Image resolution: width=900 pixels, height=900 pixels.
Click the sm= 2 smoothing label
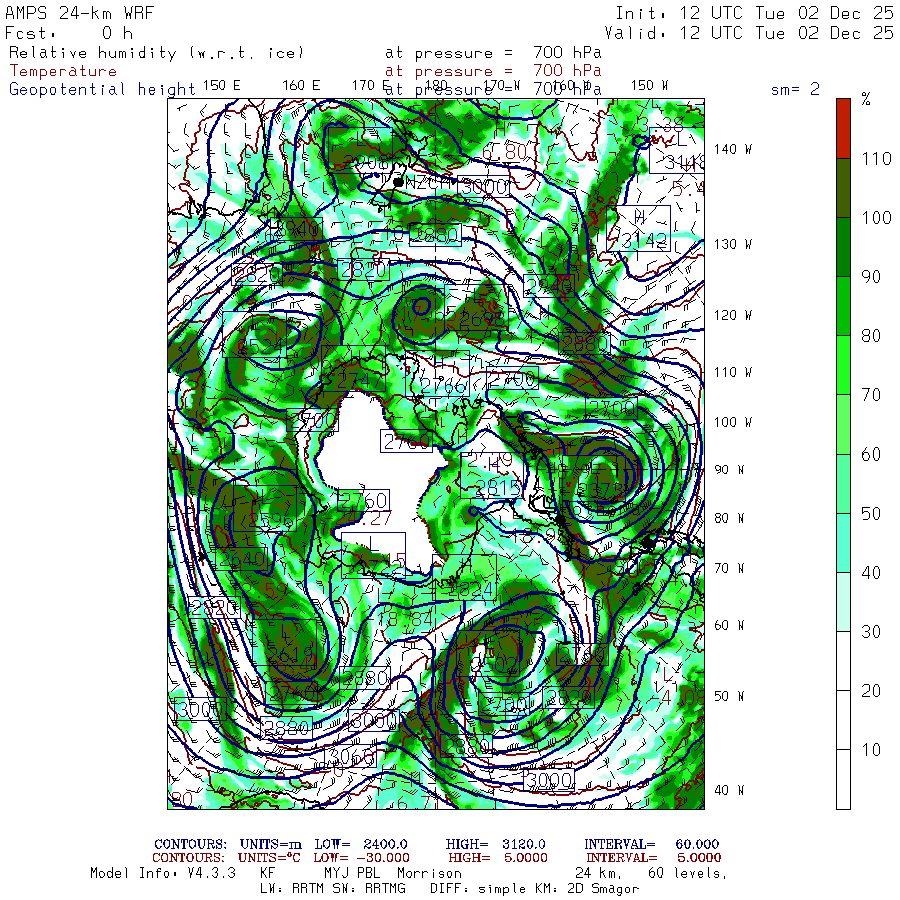click(795, 89)
